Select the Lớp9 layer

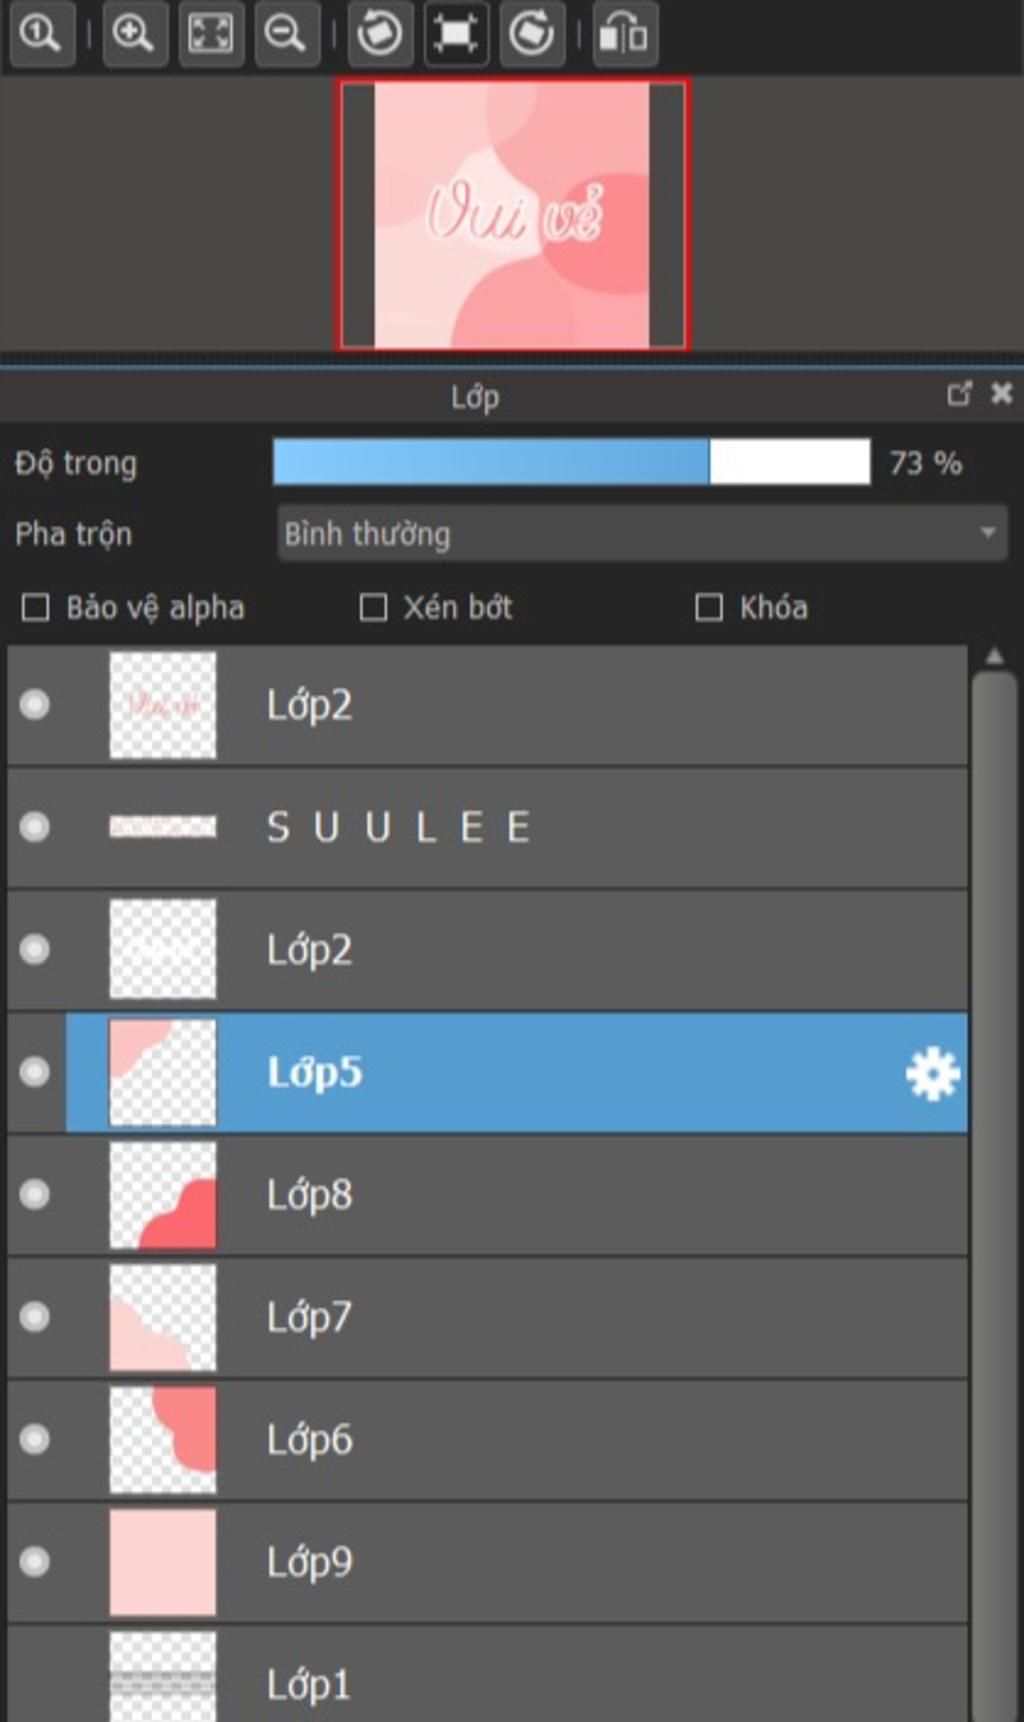(488, 1562)
